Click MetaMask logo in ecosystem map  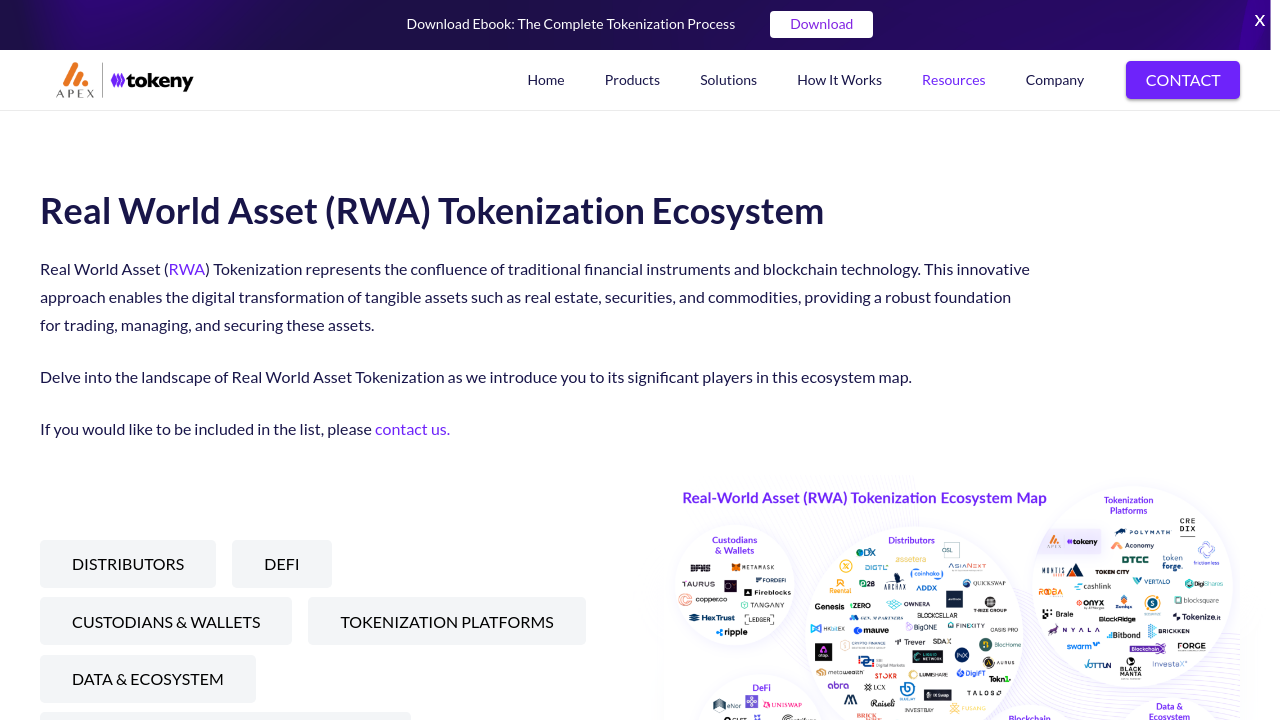[752, 567]
